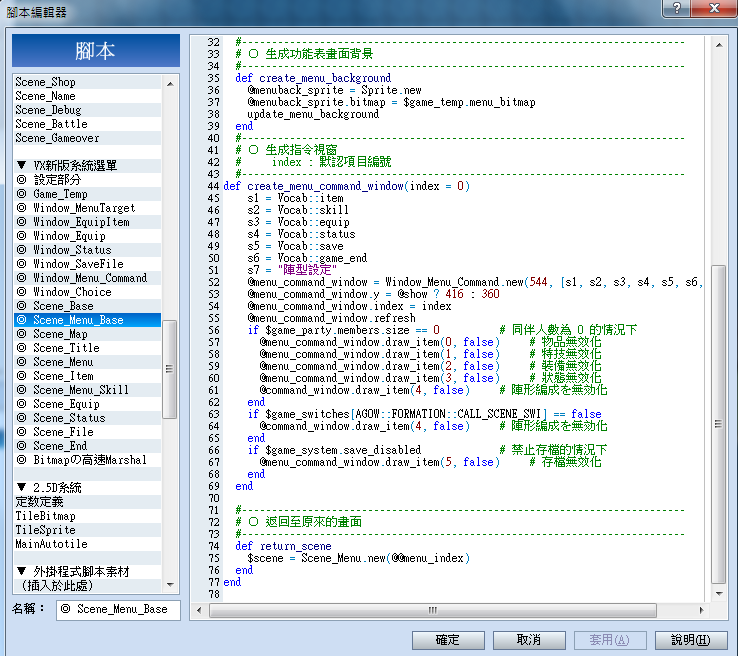Select the (插入於此處) script entry
This screenshot has width=738, height=656.
(88, 586)
